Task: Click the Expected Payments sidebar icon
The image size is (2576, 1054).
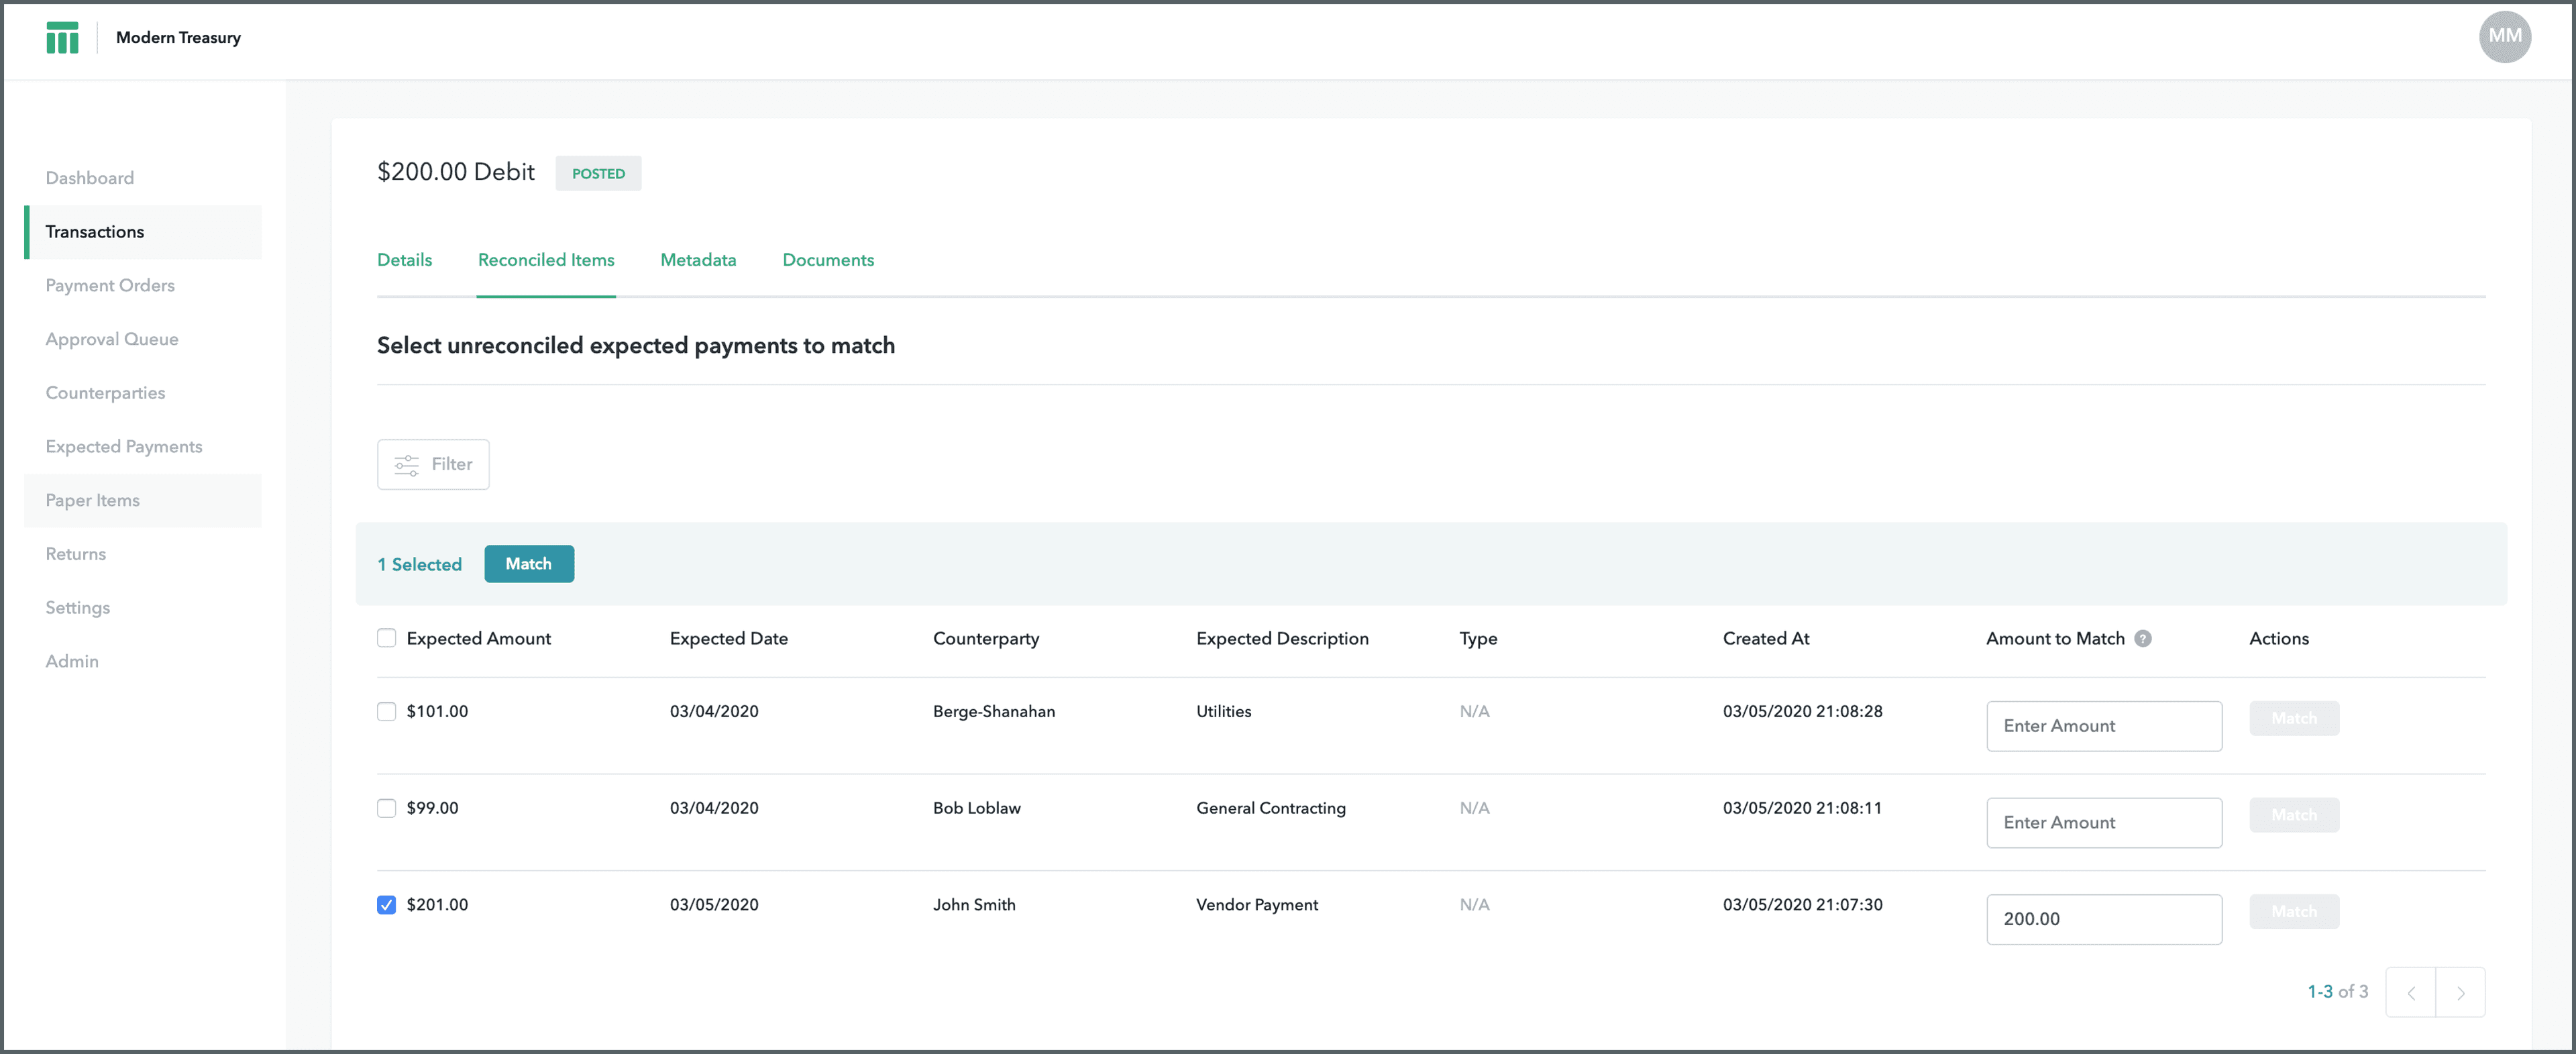Action: [x=123, y=445]
